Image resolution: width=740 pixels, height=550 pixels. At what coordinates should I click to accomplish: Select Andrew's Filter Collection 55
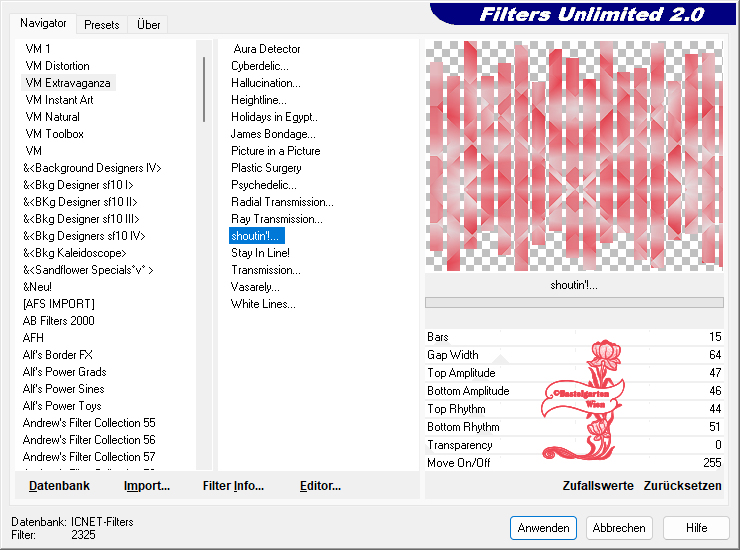[x=89, y=423]
